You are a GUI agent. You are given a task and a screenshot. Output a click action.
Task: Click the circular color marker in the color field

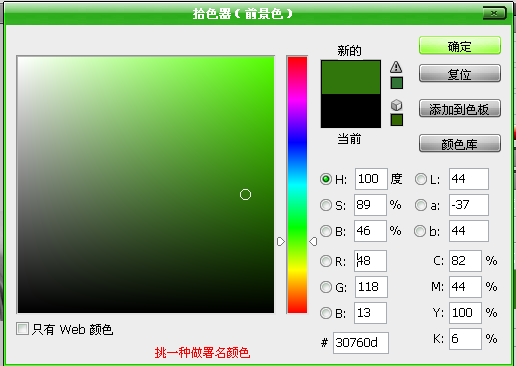point(245,194)
